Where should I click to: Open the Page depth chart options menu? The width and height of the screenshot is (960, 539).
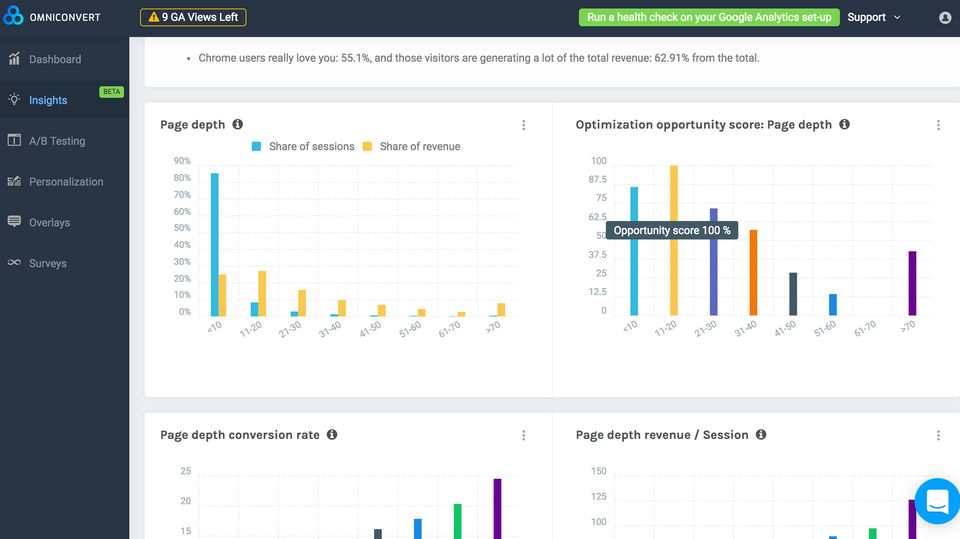[x=523, y=125]
